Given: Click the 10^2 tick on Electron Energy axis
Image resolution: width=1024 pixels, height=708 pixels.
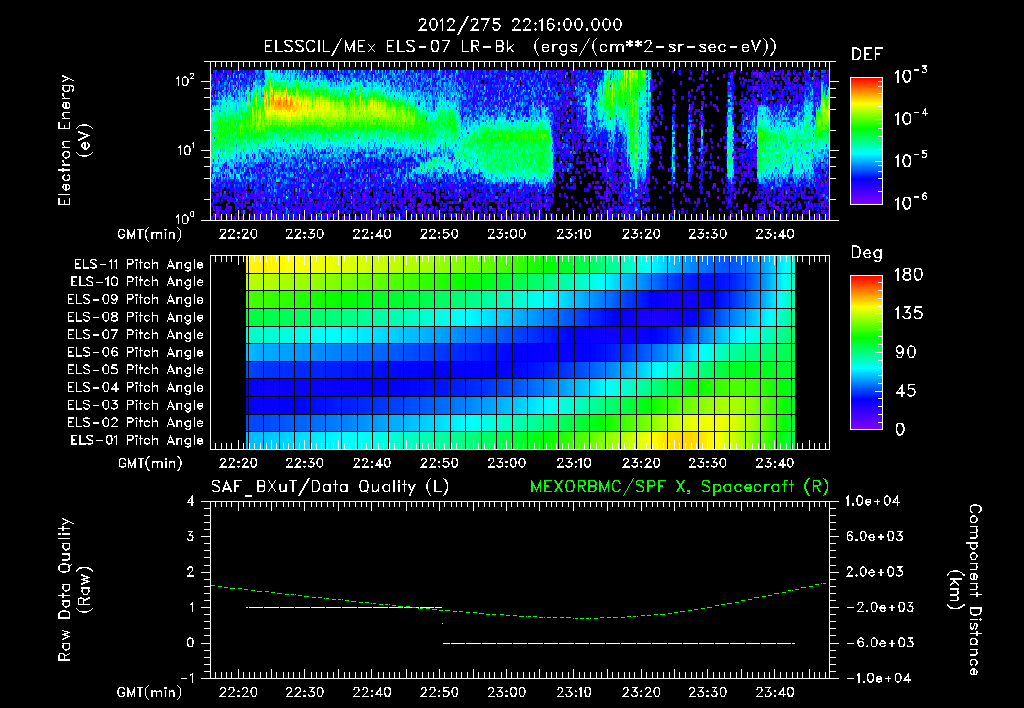Looking at the screenshot, I should pos(185,82).
